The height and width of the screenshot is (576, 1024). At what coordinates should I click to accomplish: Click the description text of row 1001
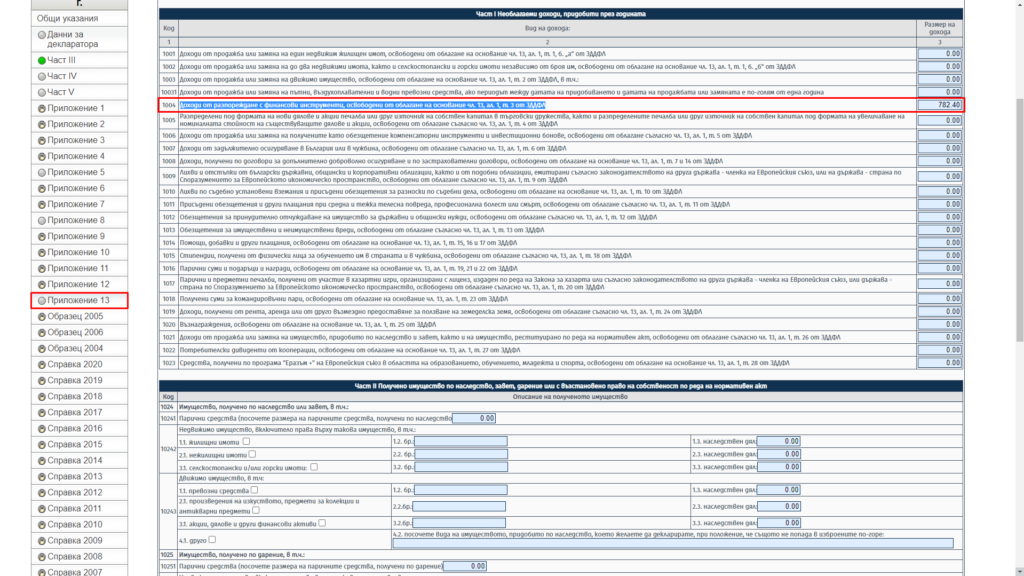[x=392, y=54]
